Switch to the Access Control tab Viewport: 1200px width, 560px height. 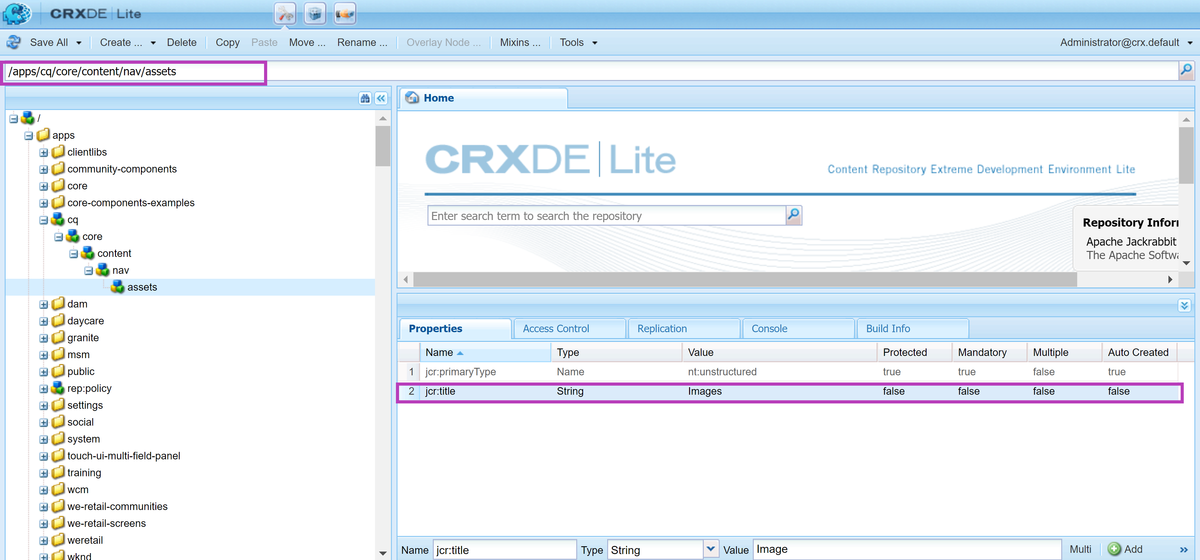click(568, 328)
